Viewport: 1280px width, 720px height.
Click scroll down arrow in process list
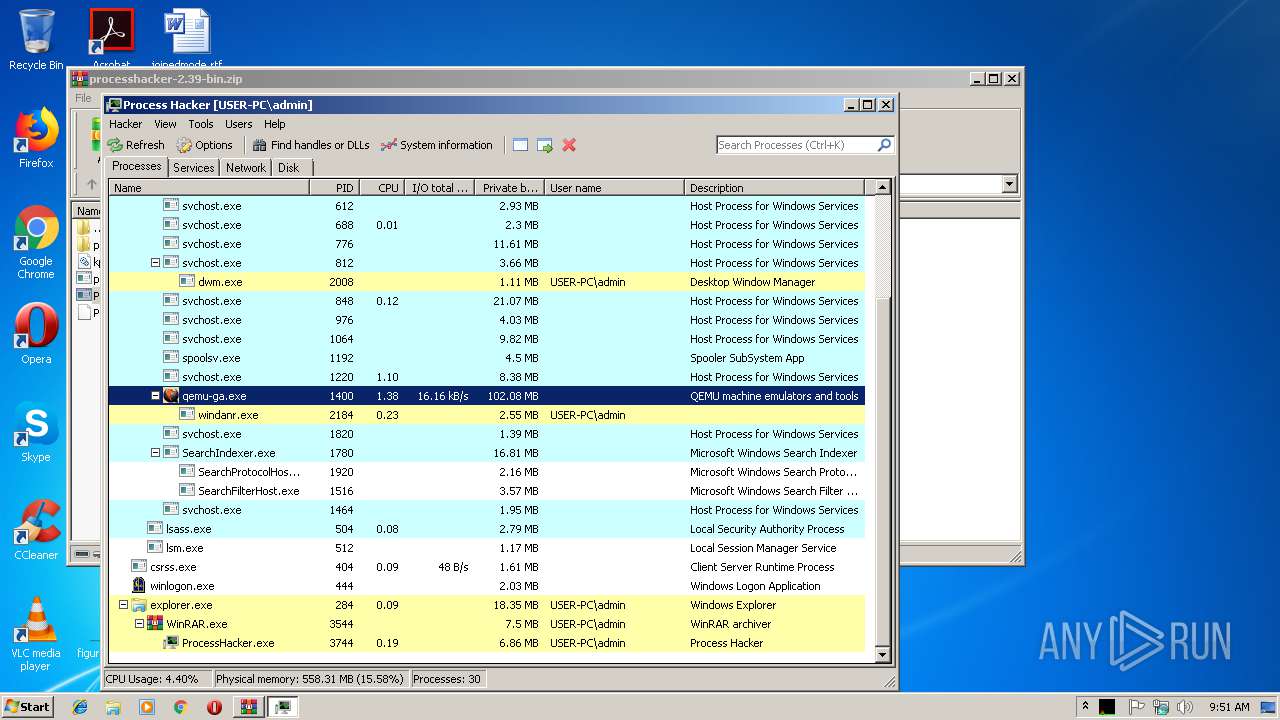point(882,655)
